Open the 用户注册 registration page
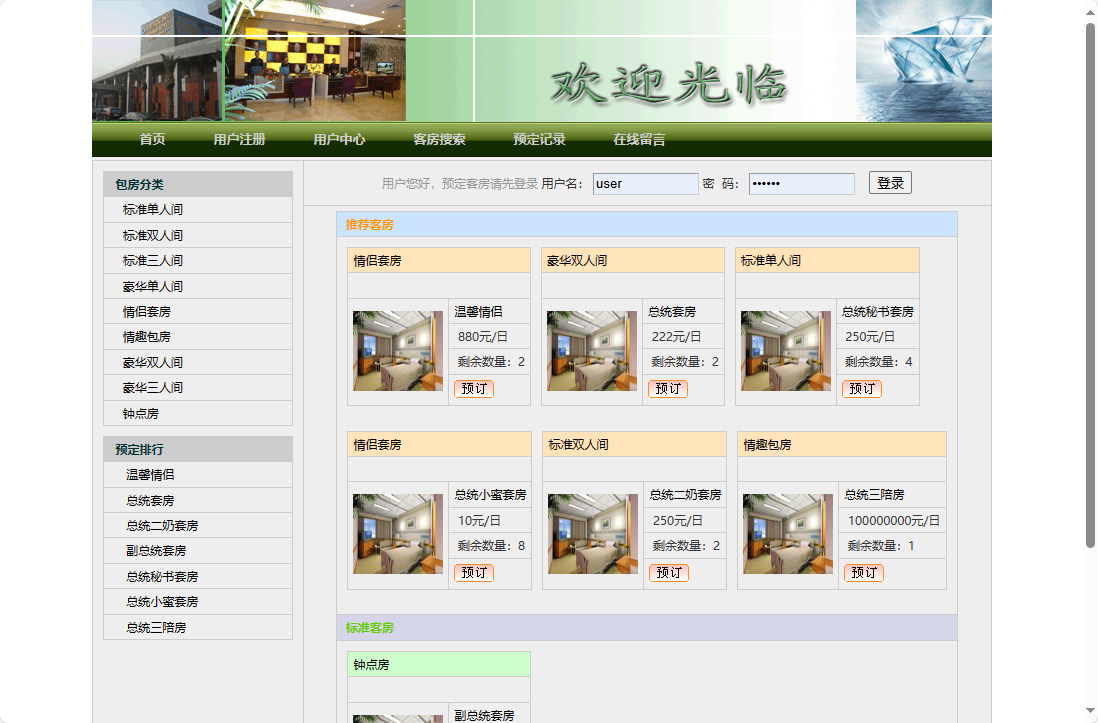 (x=238, y=140)
